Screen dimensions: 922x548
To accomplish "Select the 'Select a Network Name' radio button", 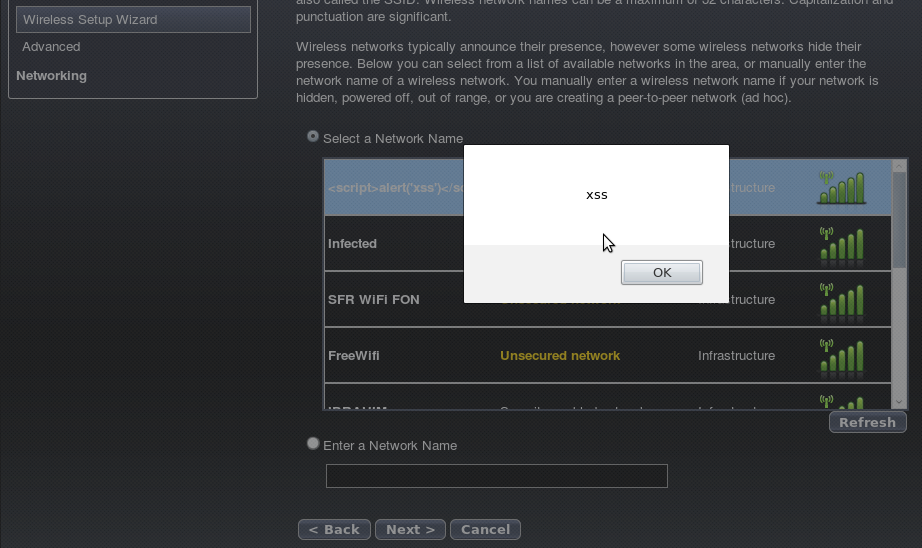I will [x=313, y=136].
